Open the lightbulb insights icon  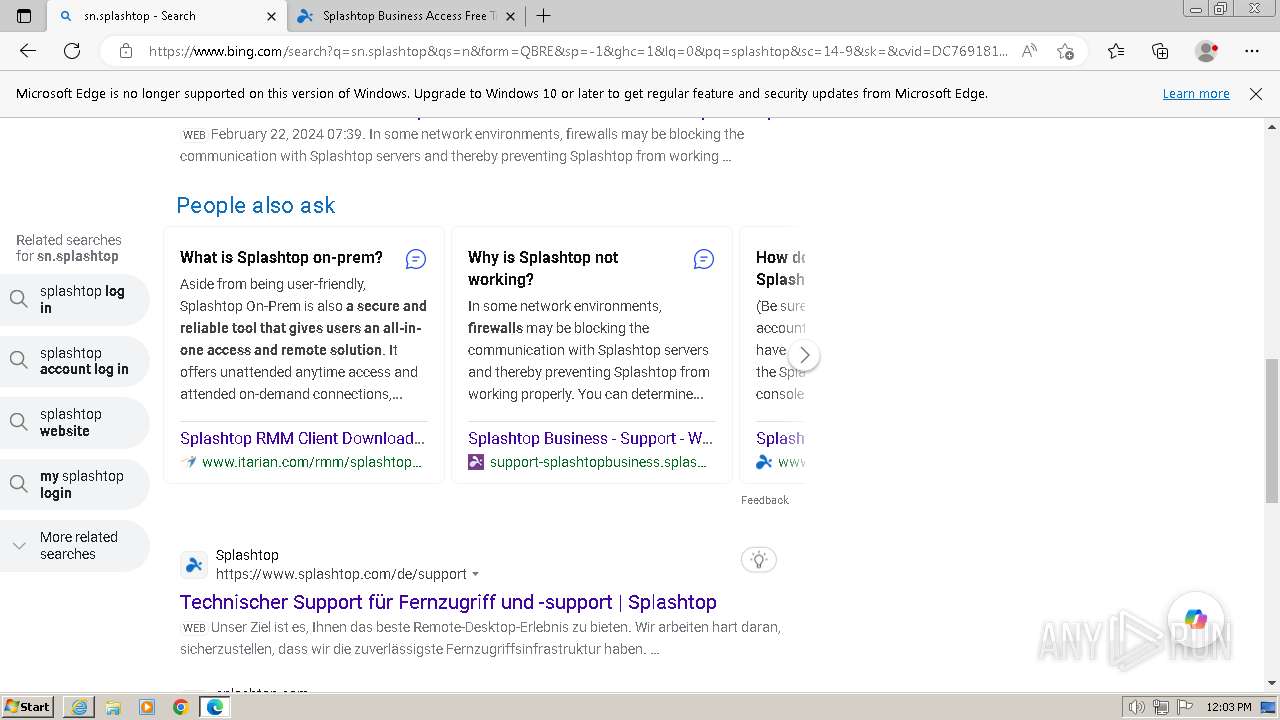pyautogui.click(x=759, y=559)
